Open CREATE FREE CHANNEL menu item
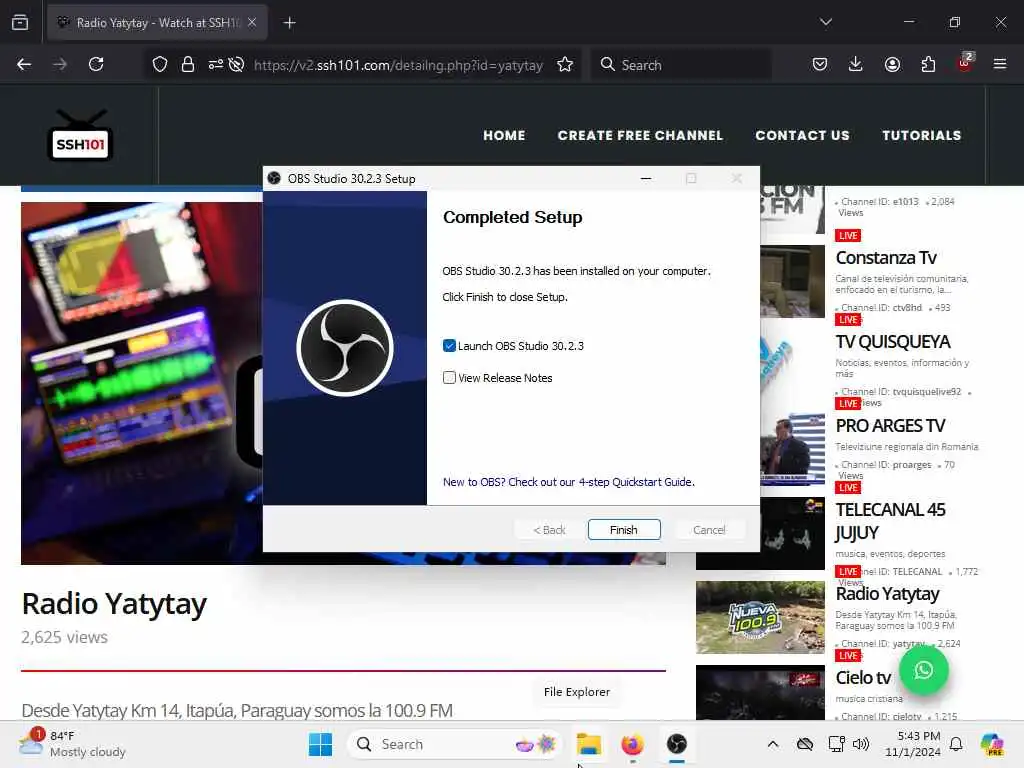Screen dimensions: 1024x768 (x=640, y=135)
